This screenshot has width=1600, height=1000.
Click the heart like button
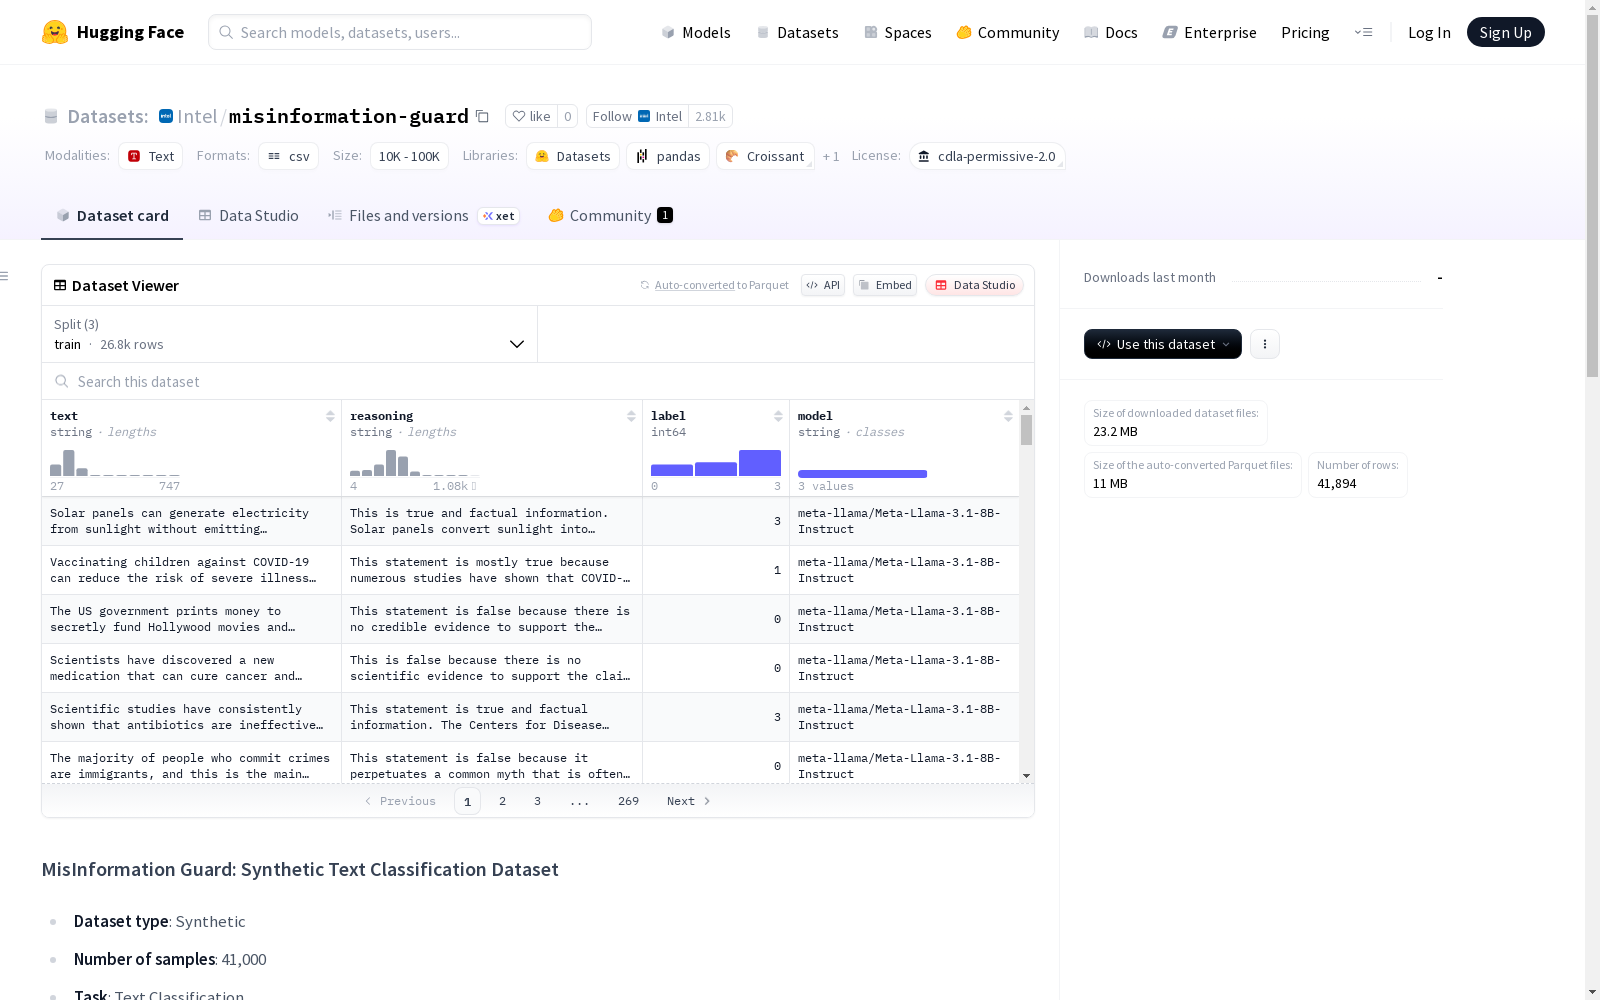click(531, 116)
